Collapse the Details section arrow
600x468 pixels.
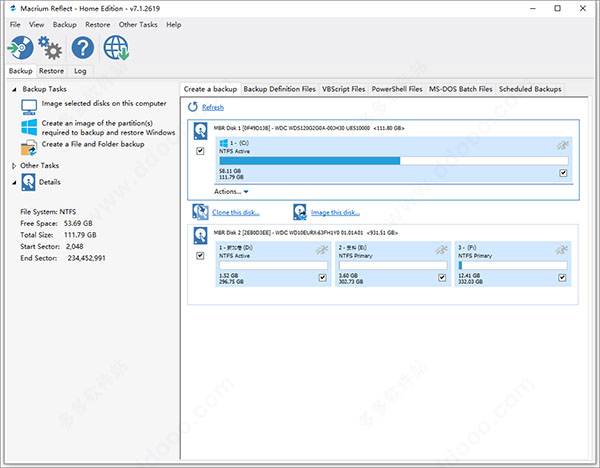pos(14,183)
